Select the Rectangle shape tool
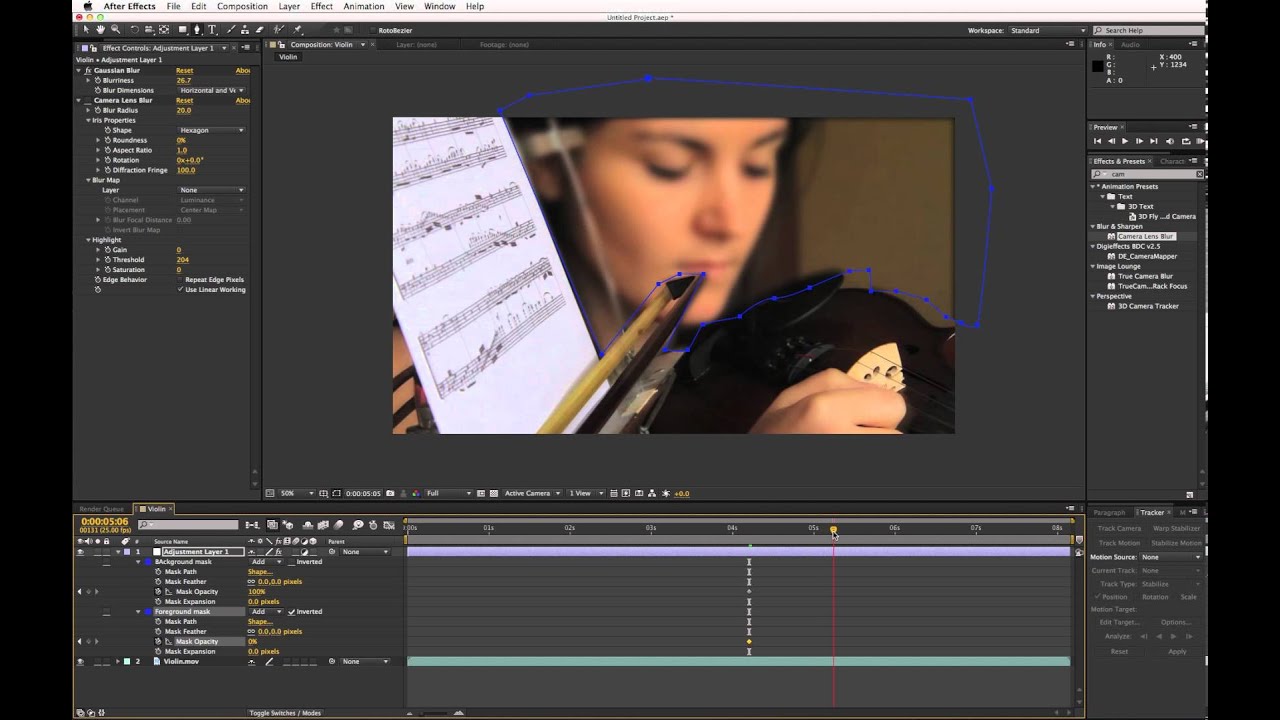 tap(183, 30)
